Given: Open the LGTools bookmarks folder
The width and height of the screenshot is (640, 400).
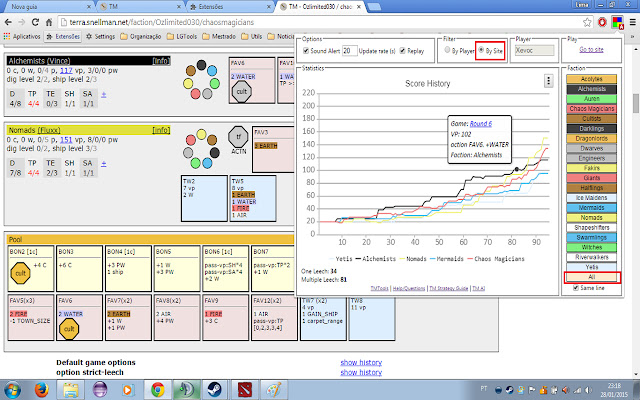Looking at the screenshot, I should coord(182,36).
